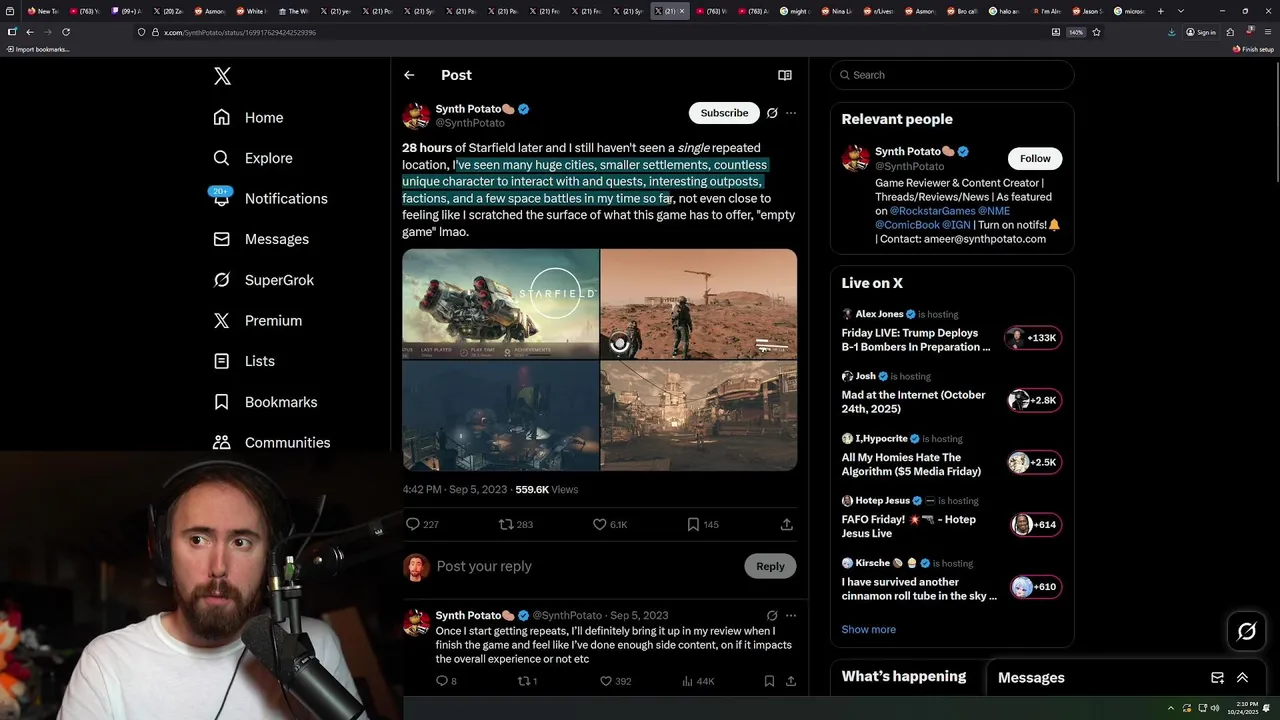
Task: Open FAFO Friday Hotep Jesus Live broadcast
Action: [951, 518]
